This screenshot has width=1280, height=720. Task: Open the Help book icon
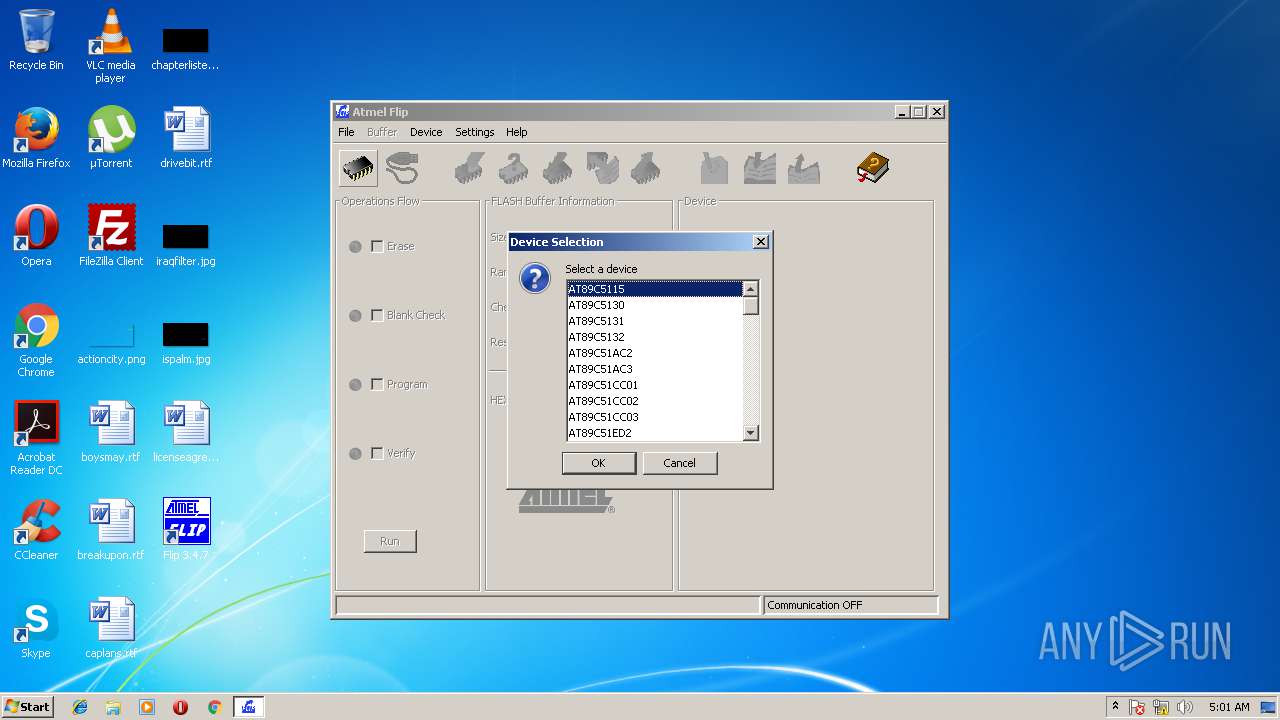[872, 168]
